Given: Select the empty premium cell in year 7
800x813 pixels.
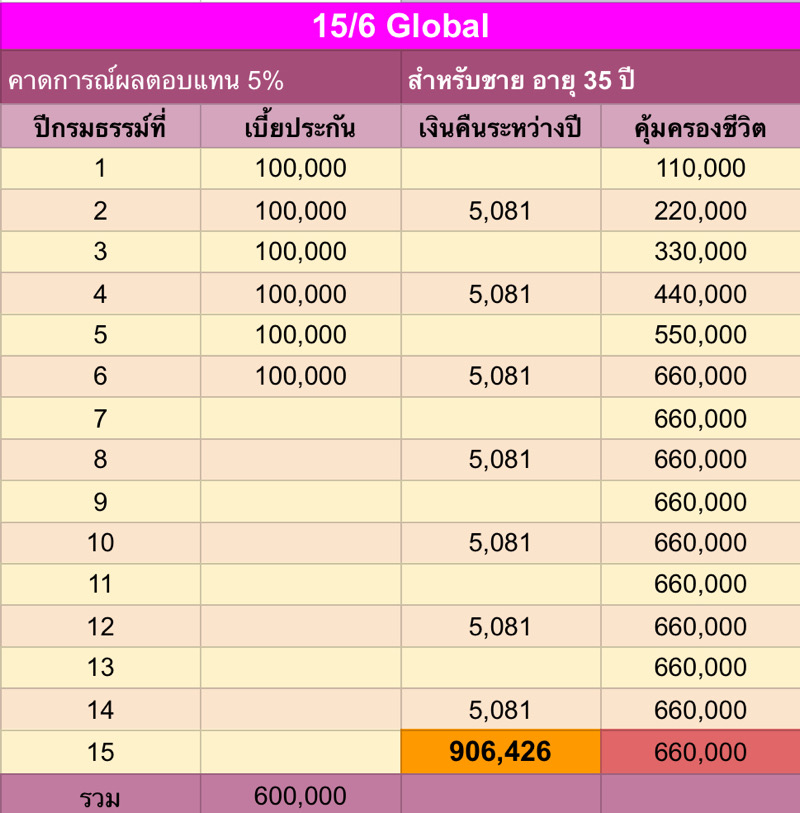Looking at the screenshot, I should pos(300,419).
